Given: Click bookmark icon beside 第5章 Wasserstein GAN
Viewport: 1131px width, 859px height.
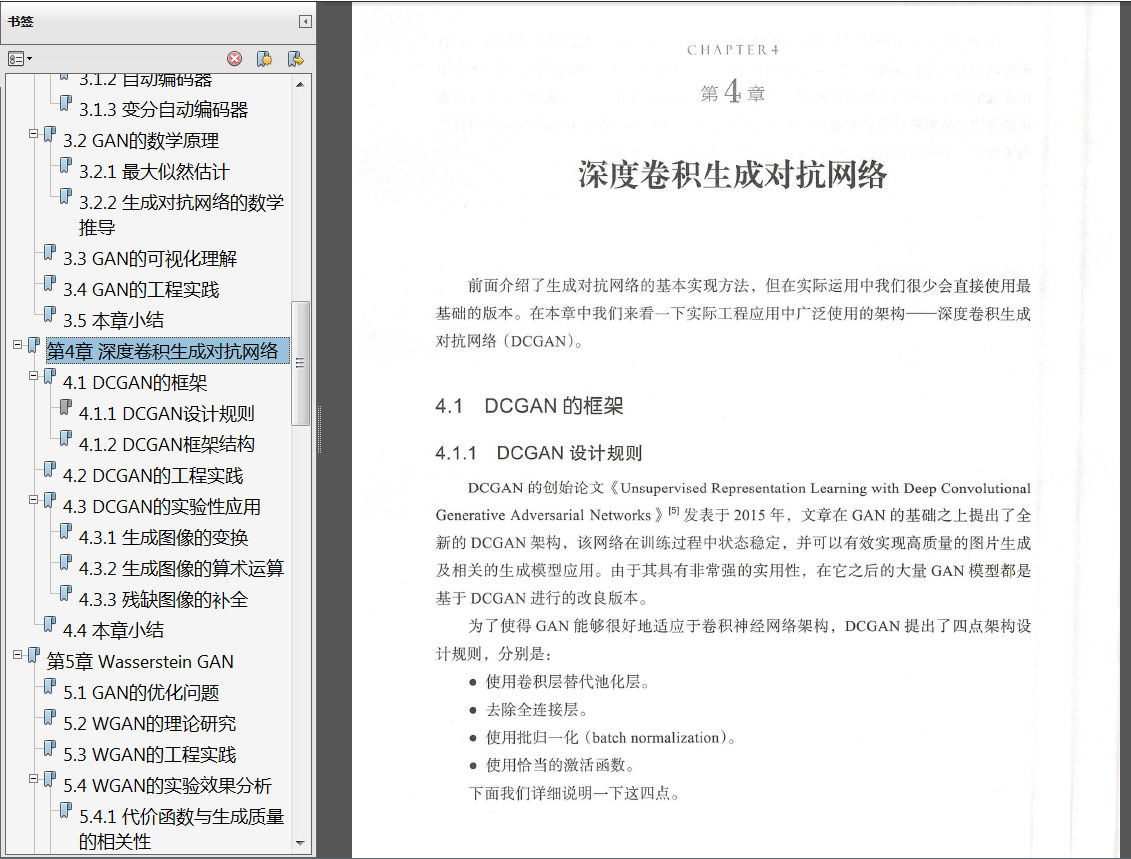Looking at the screenshot, I should [34, 655].
